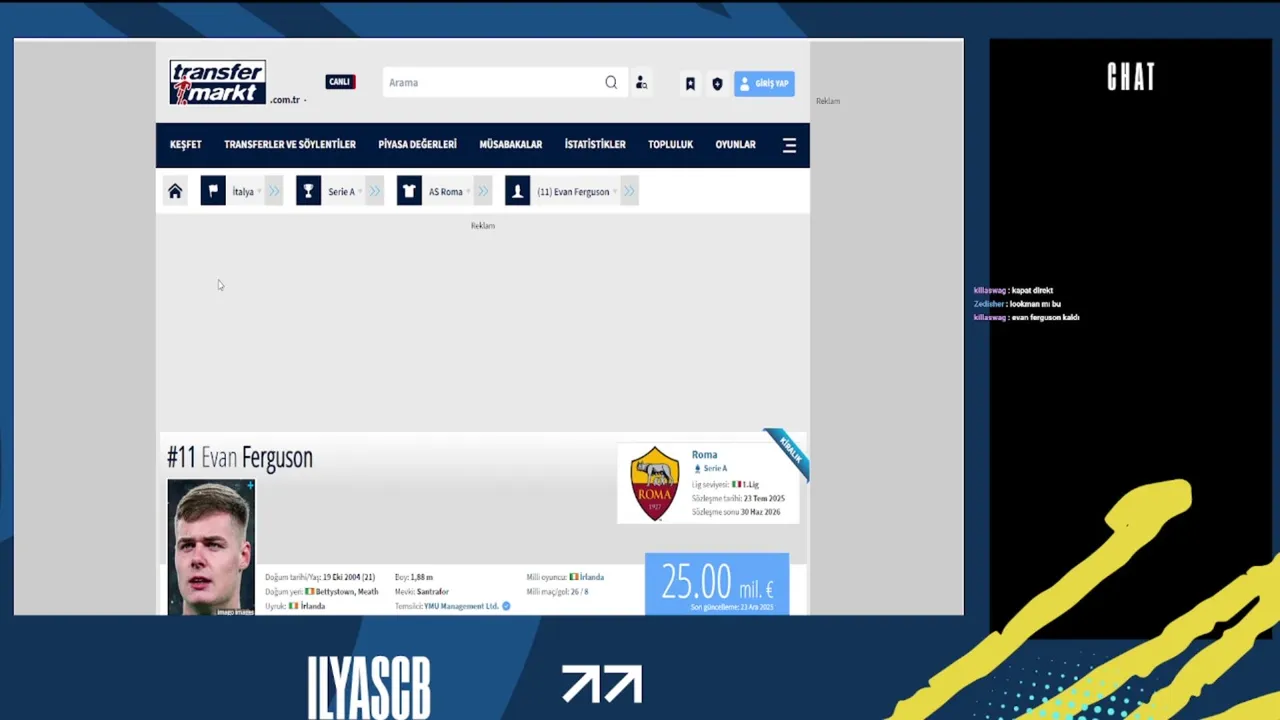
Task: Click the 'Bettystown, Meath' birthplace text
Action: 347,592
